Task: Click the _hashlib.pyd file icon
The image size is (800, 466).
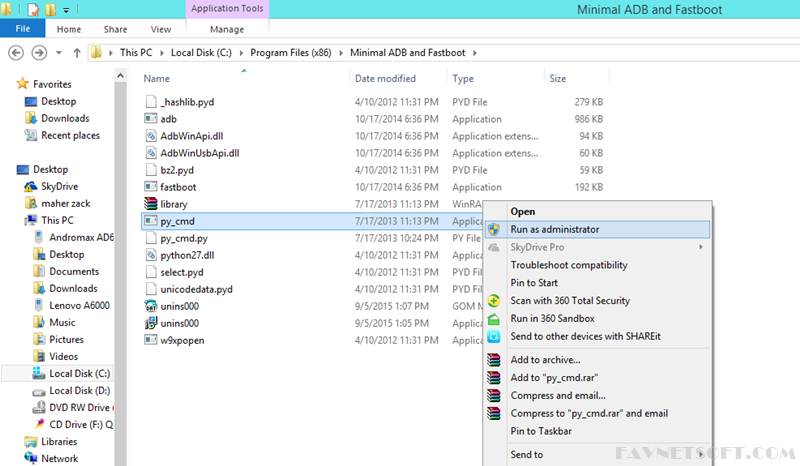Action: point(151,102)
